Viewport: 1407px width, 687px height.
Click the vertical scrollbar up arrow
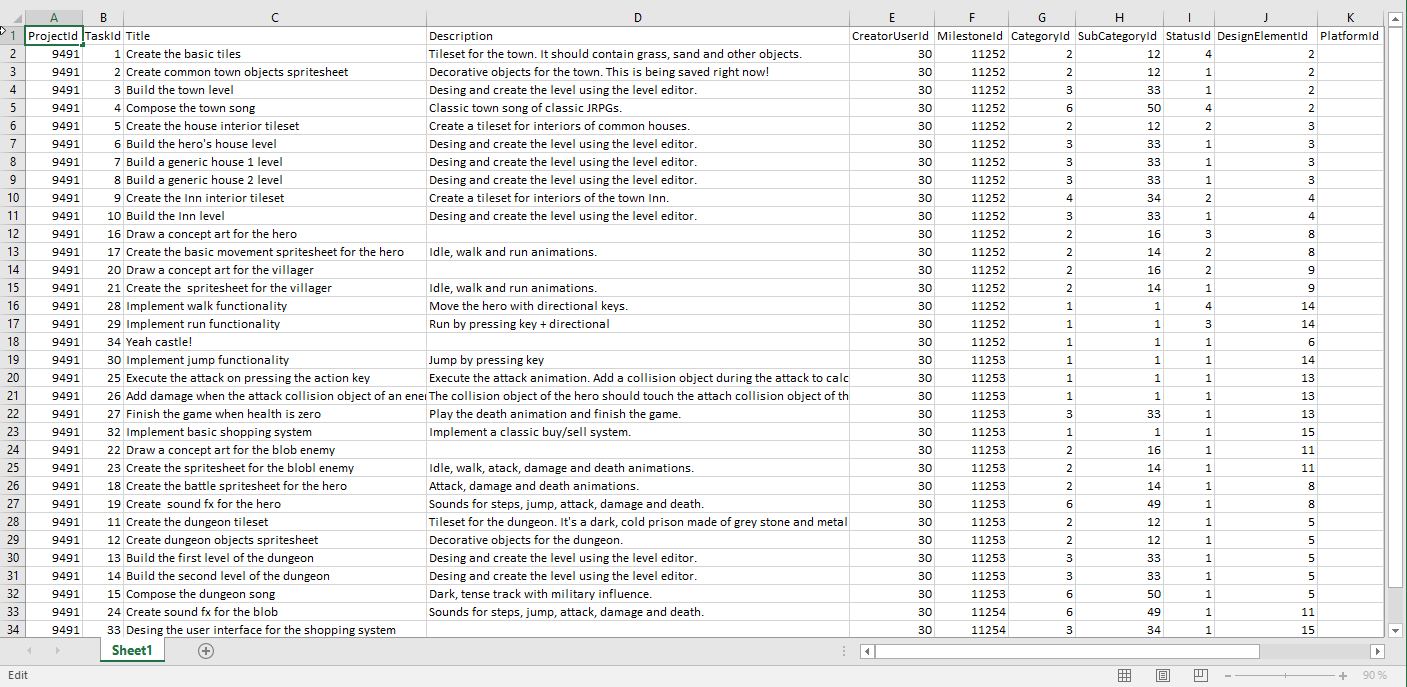[x=1396, y=19]
